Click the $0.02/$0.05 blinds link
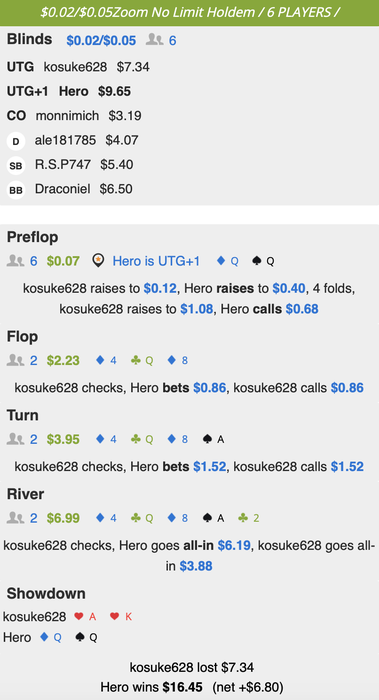Image resolution: width=379 pixels, height=700 pixels. 101,41
